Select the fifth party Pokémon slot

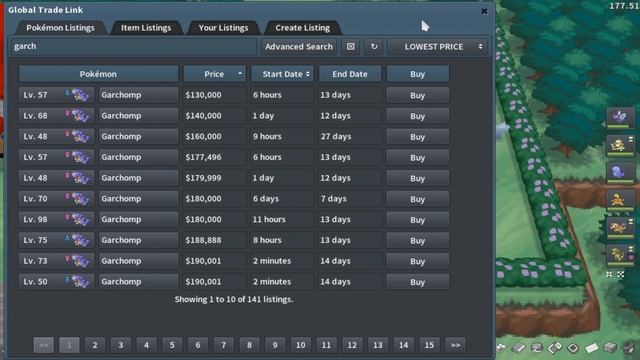coord(620,228)
